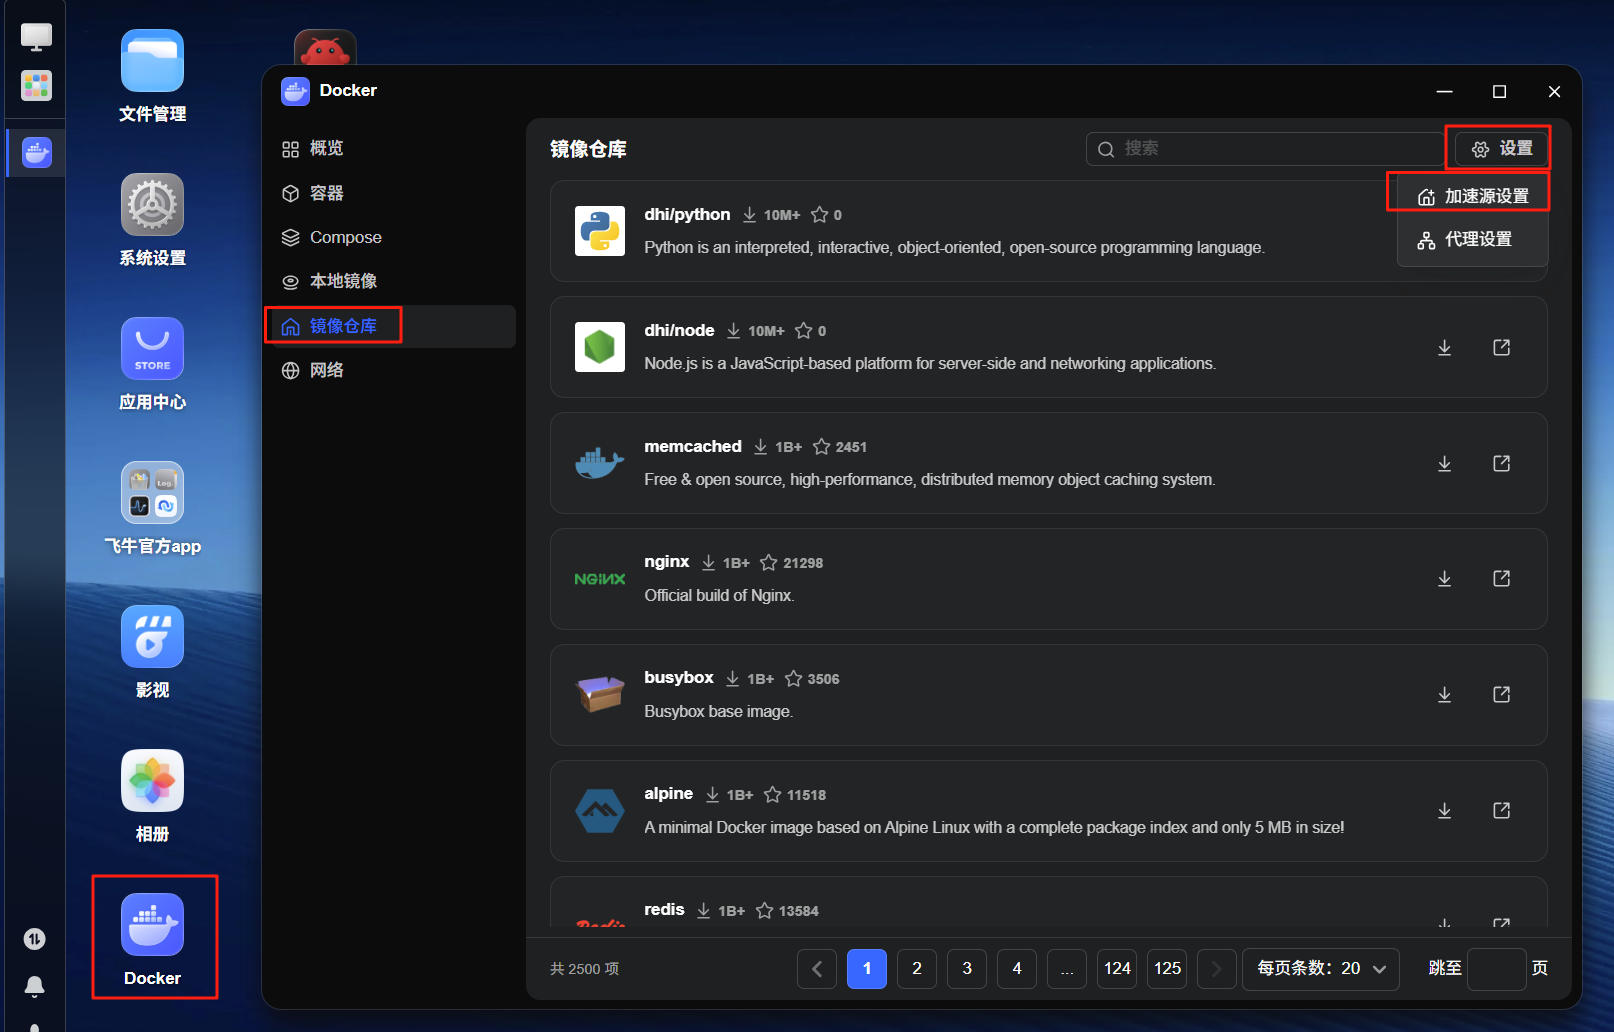Download the memcached image

[1444, 463]
